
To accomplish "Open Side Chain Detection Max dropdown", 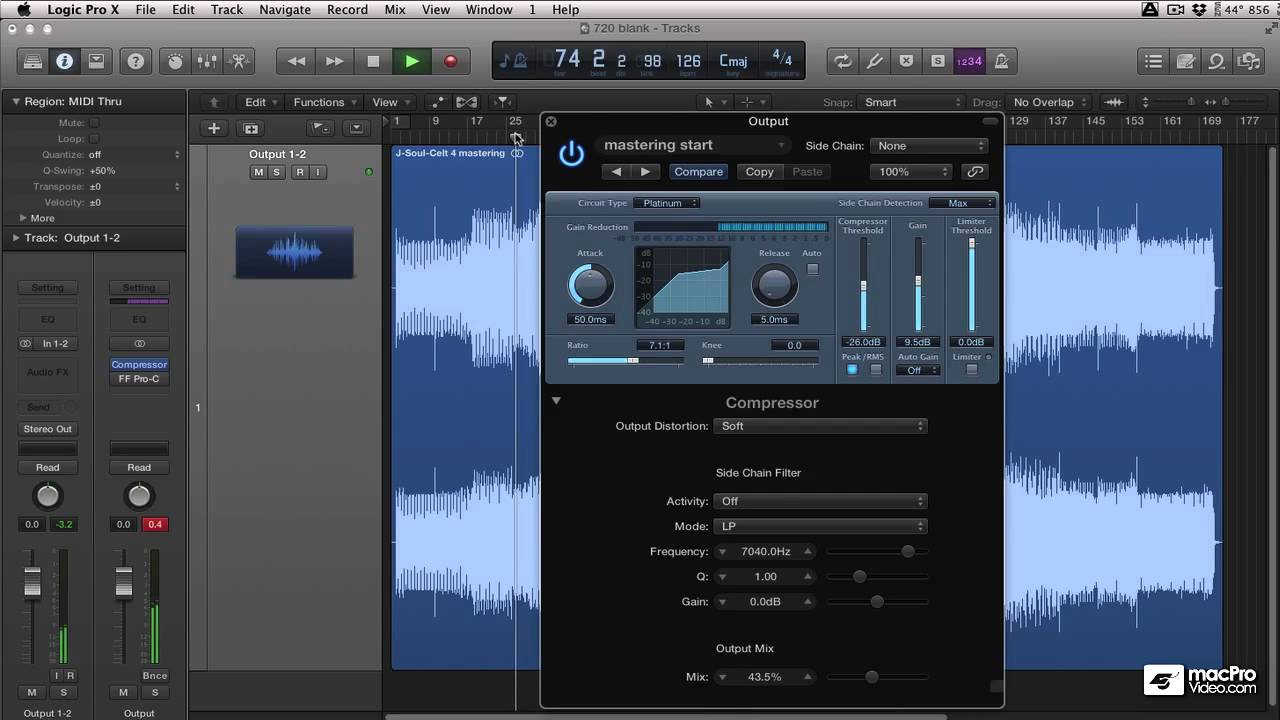I will [x=962, y=203].
